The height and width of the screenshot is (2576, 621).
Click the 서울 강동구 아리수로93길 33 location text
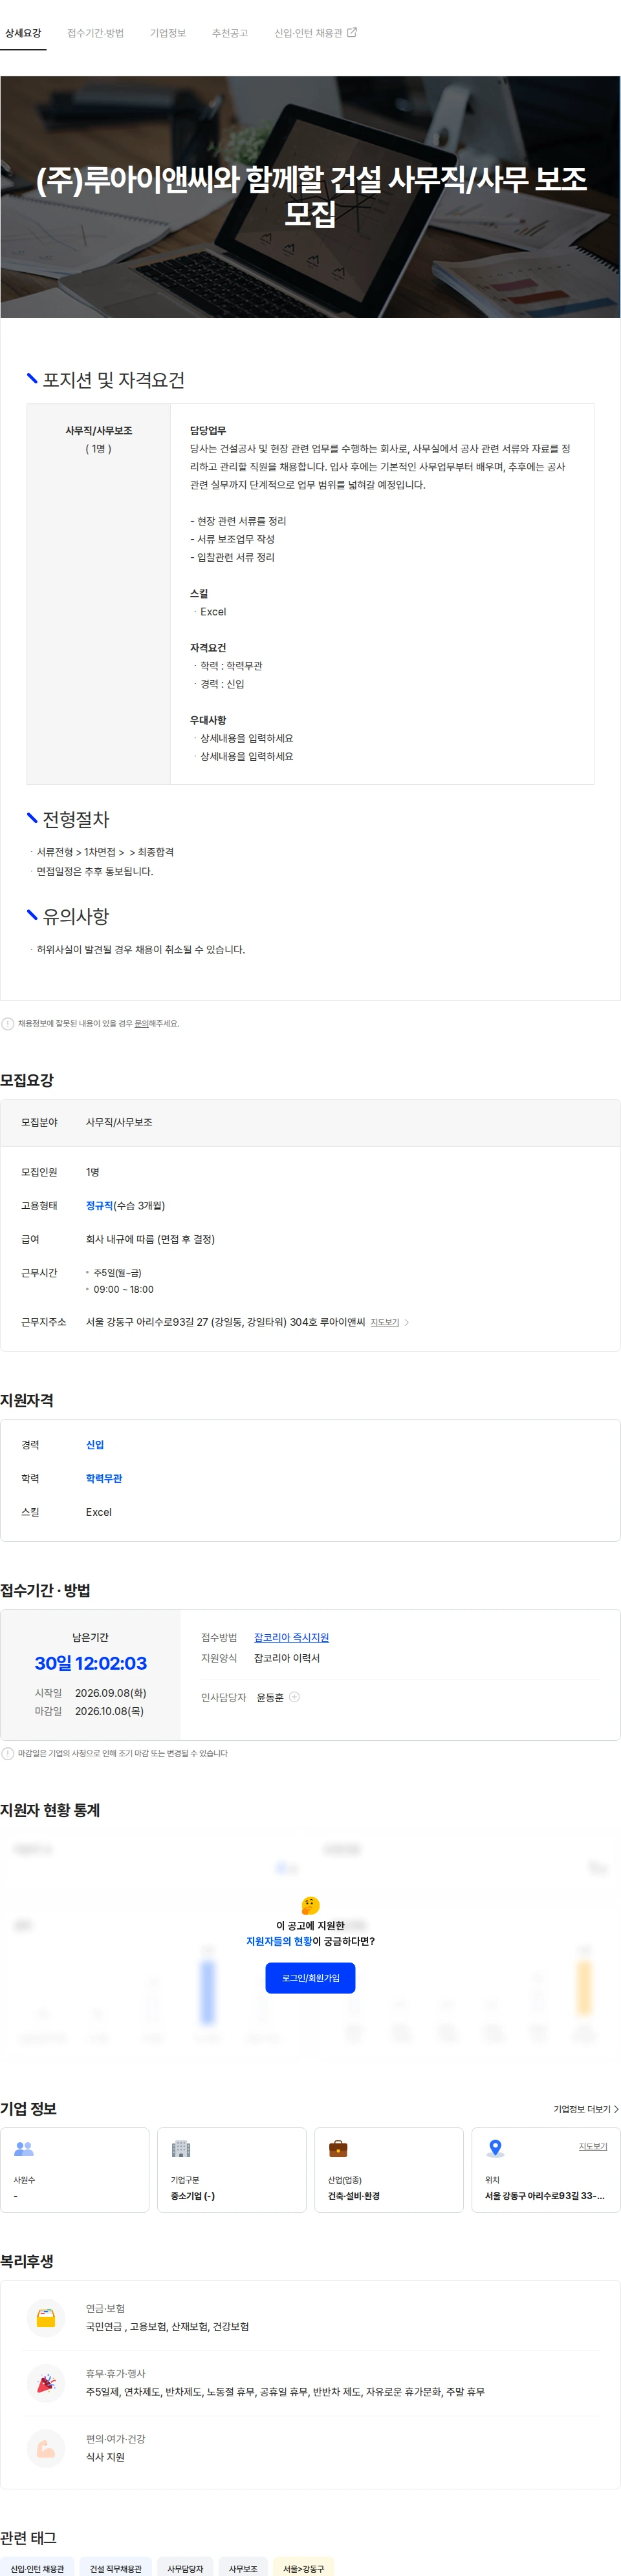pyautogui.click(x=545, y=2196)
